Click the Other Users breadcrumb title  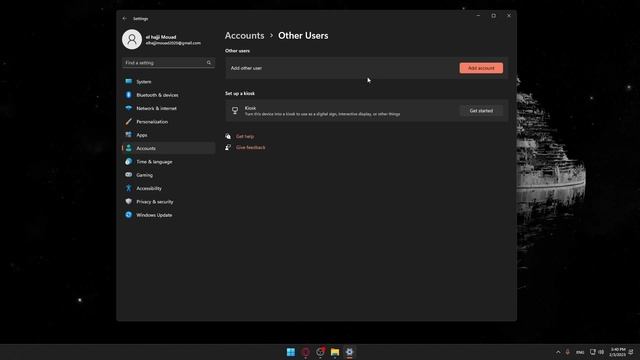click(x=303, y=36)
